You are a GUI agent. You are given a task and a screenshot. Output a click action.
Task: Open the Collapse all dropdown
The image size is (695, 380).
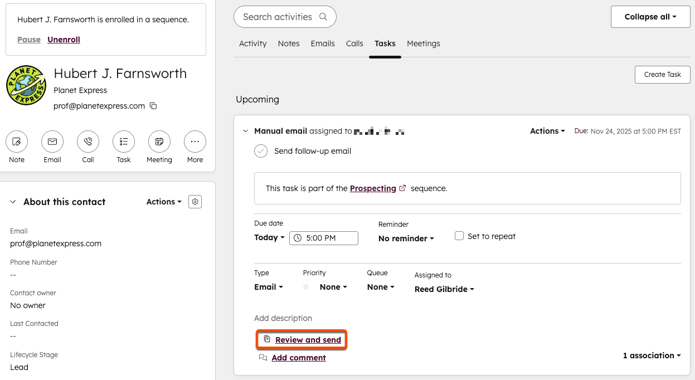pos(650,17)
